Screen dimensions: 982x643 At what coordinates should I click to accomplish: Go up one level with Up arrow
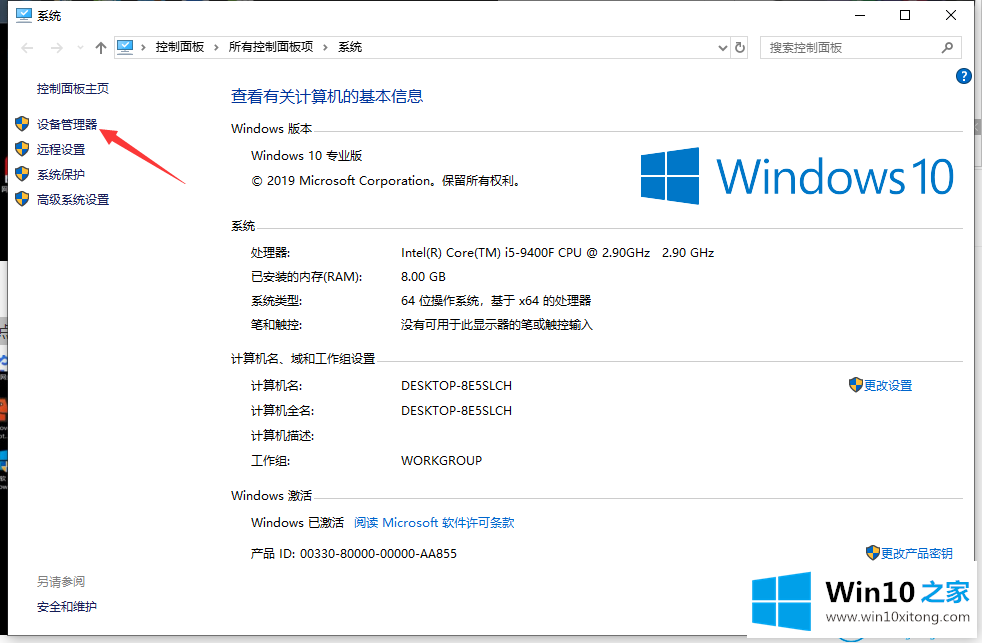pos(101,48)
